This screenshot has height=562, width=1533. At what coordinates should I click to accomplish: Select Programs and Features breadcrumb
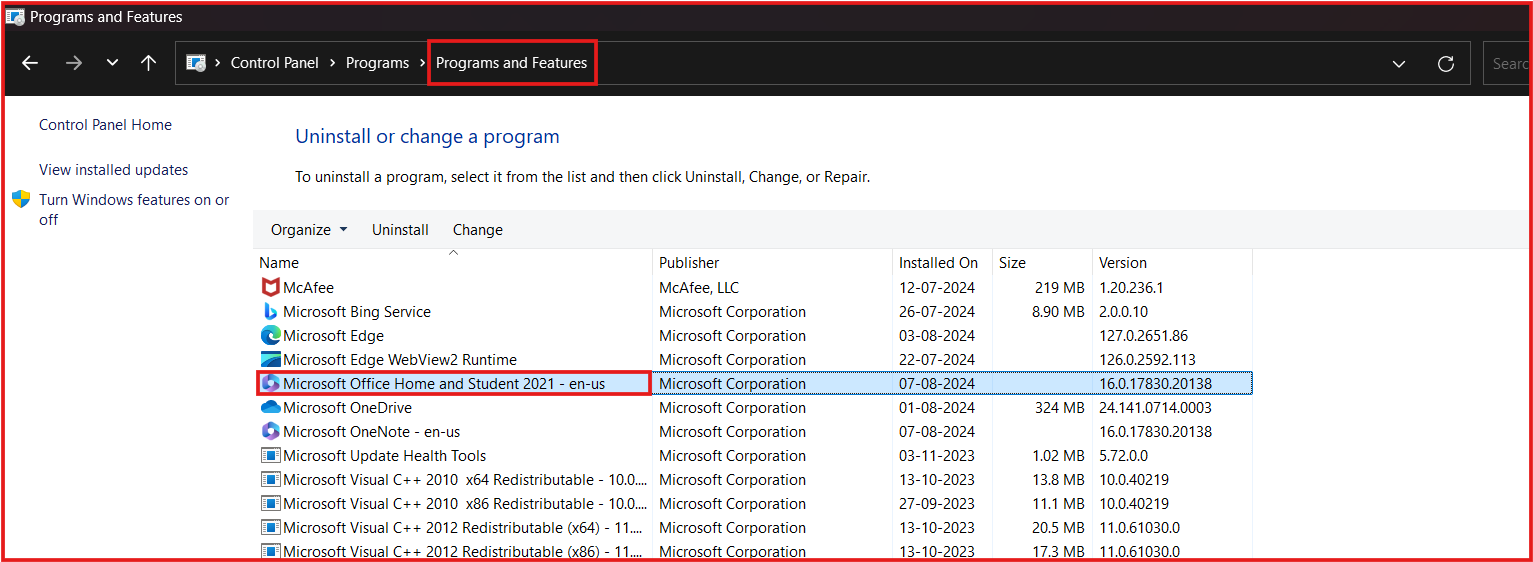click(511, 63)
